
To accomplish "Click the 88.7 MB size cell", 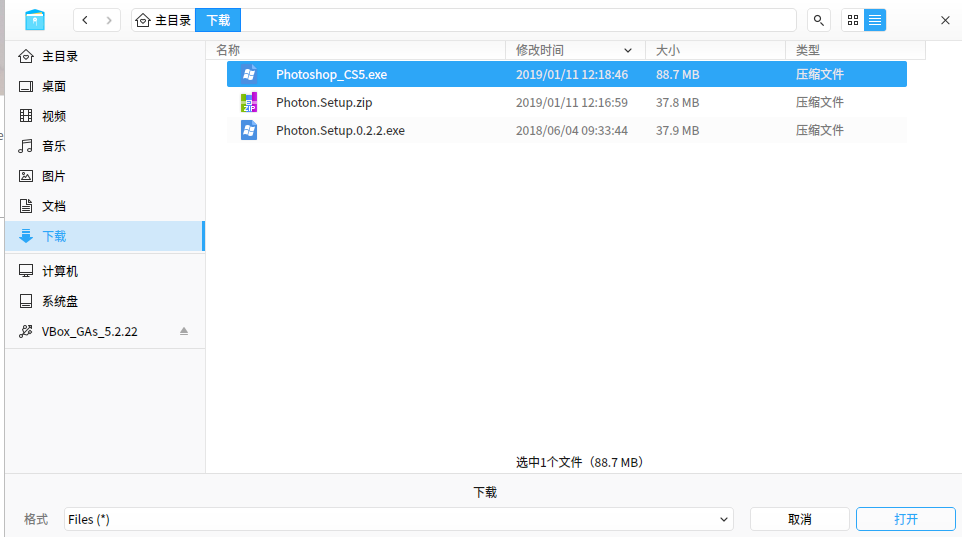I will click(x=677, y=74).
